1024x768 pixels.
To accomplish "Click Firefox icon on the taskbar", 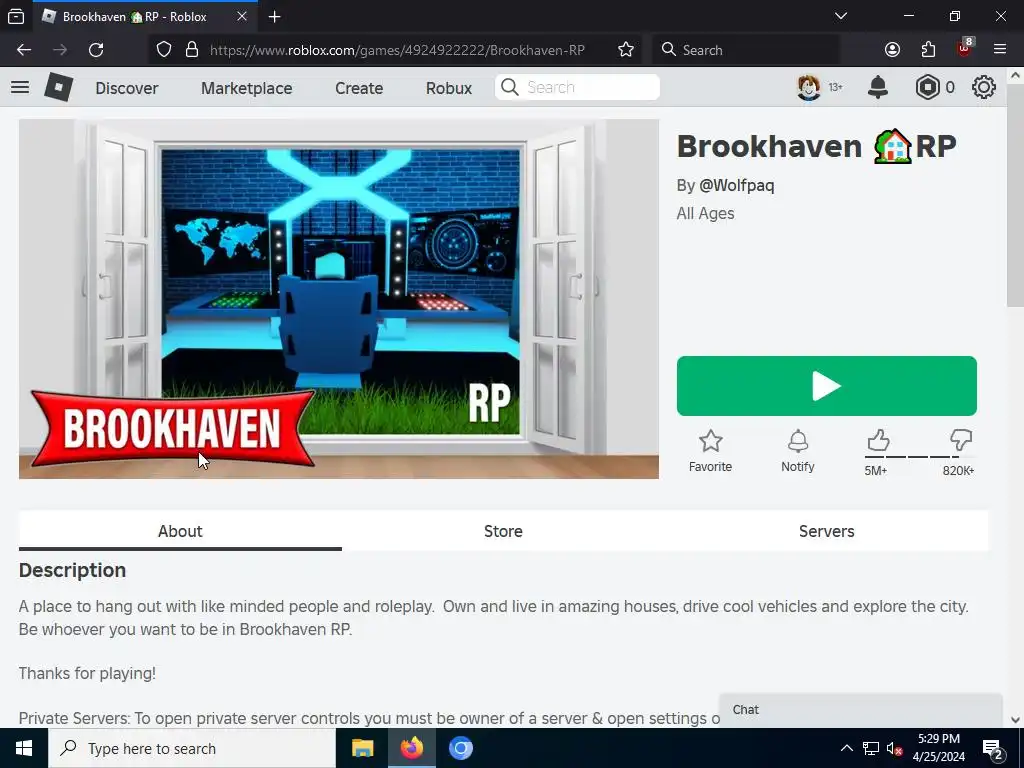I will [x=411, y=748].
